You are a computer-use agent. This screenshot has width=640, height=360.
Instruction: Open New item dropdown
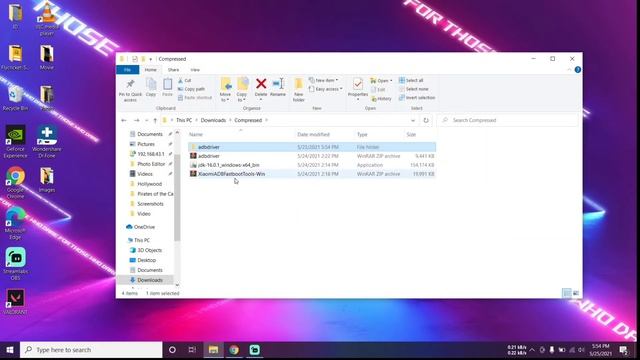(323, 80)
